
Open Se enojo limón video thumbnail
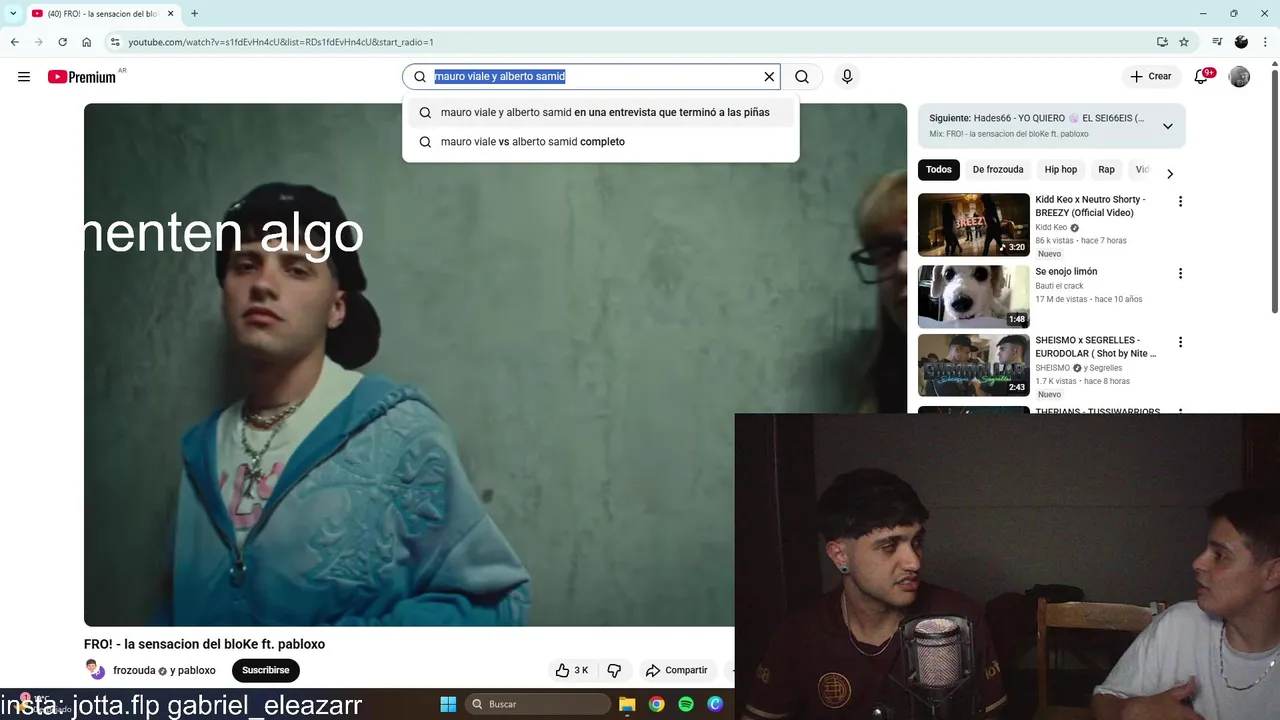pyautogui.click(x=973, y=296)
